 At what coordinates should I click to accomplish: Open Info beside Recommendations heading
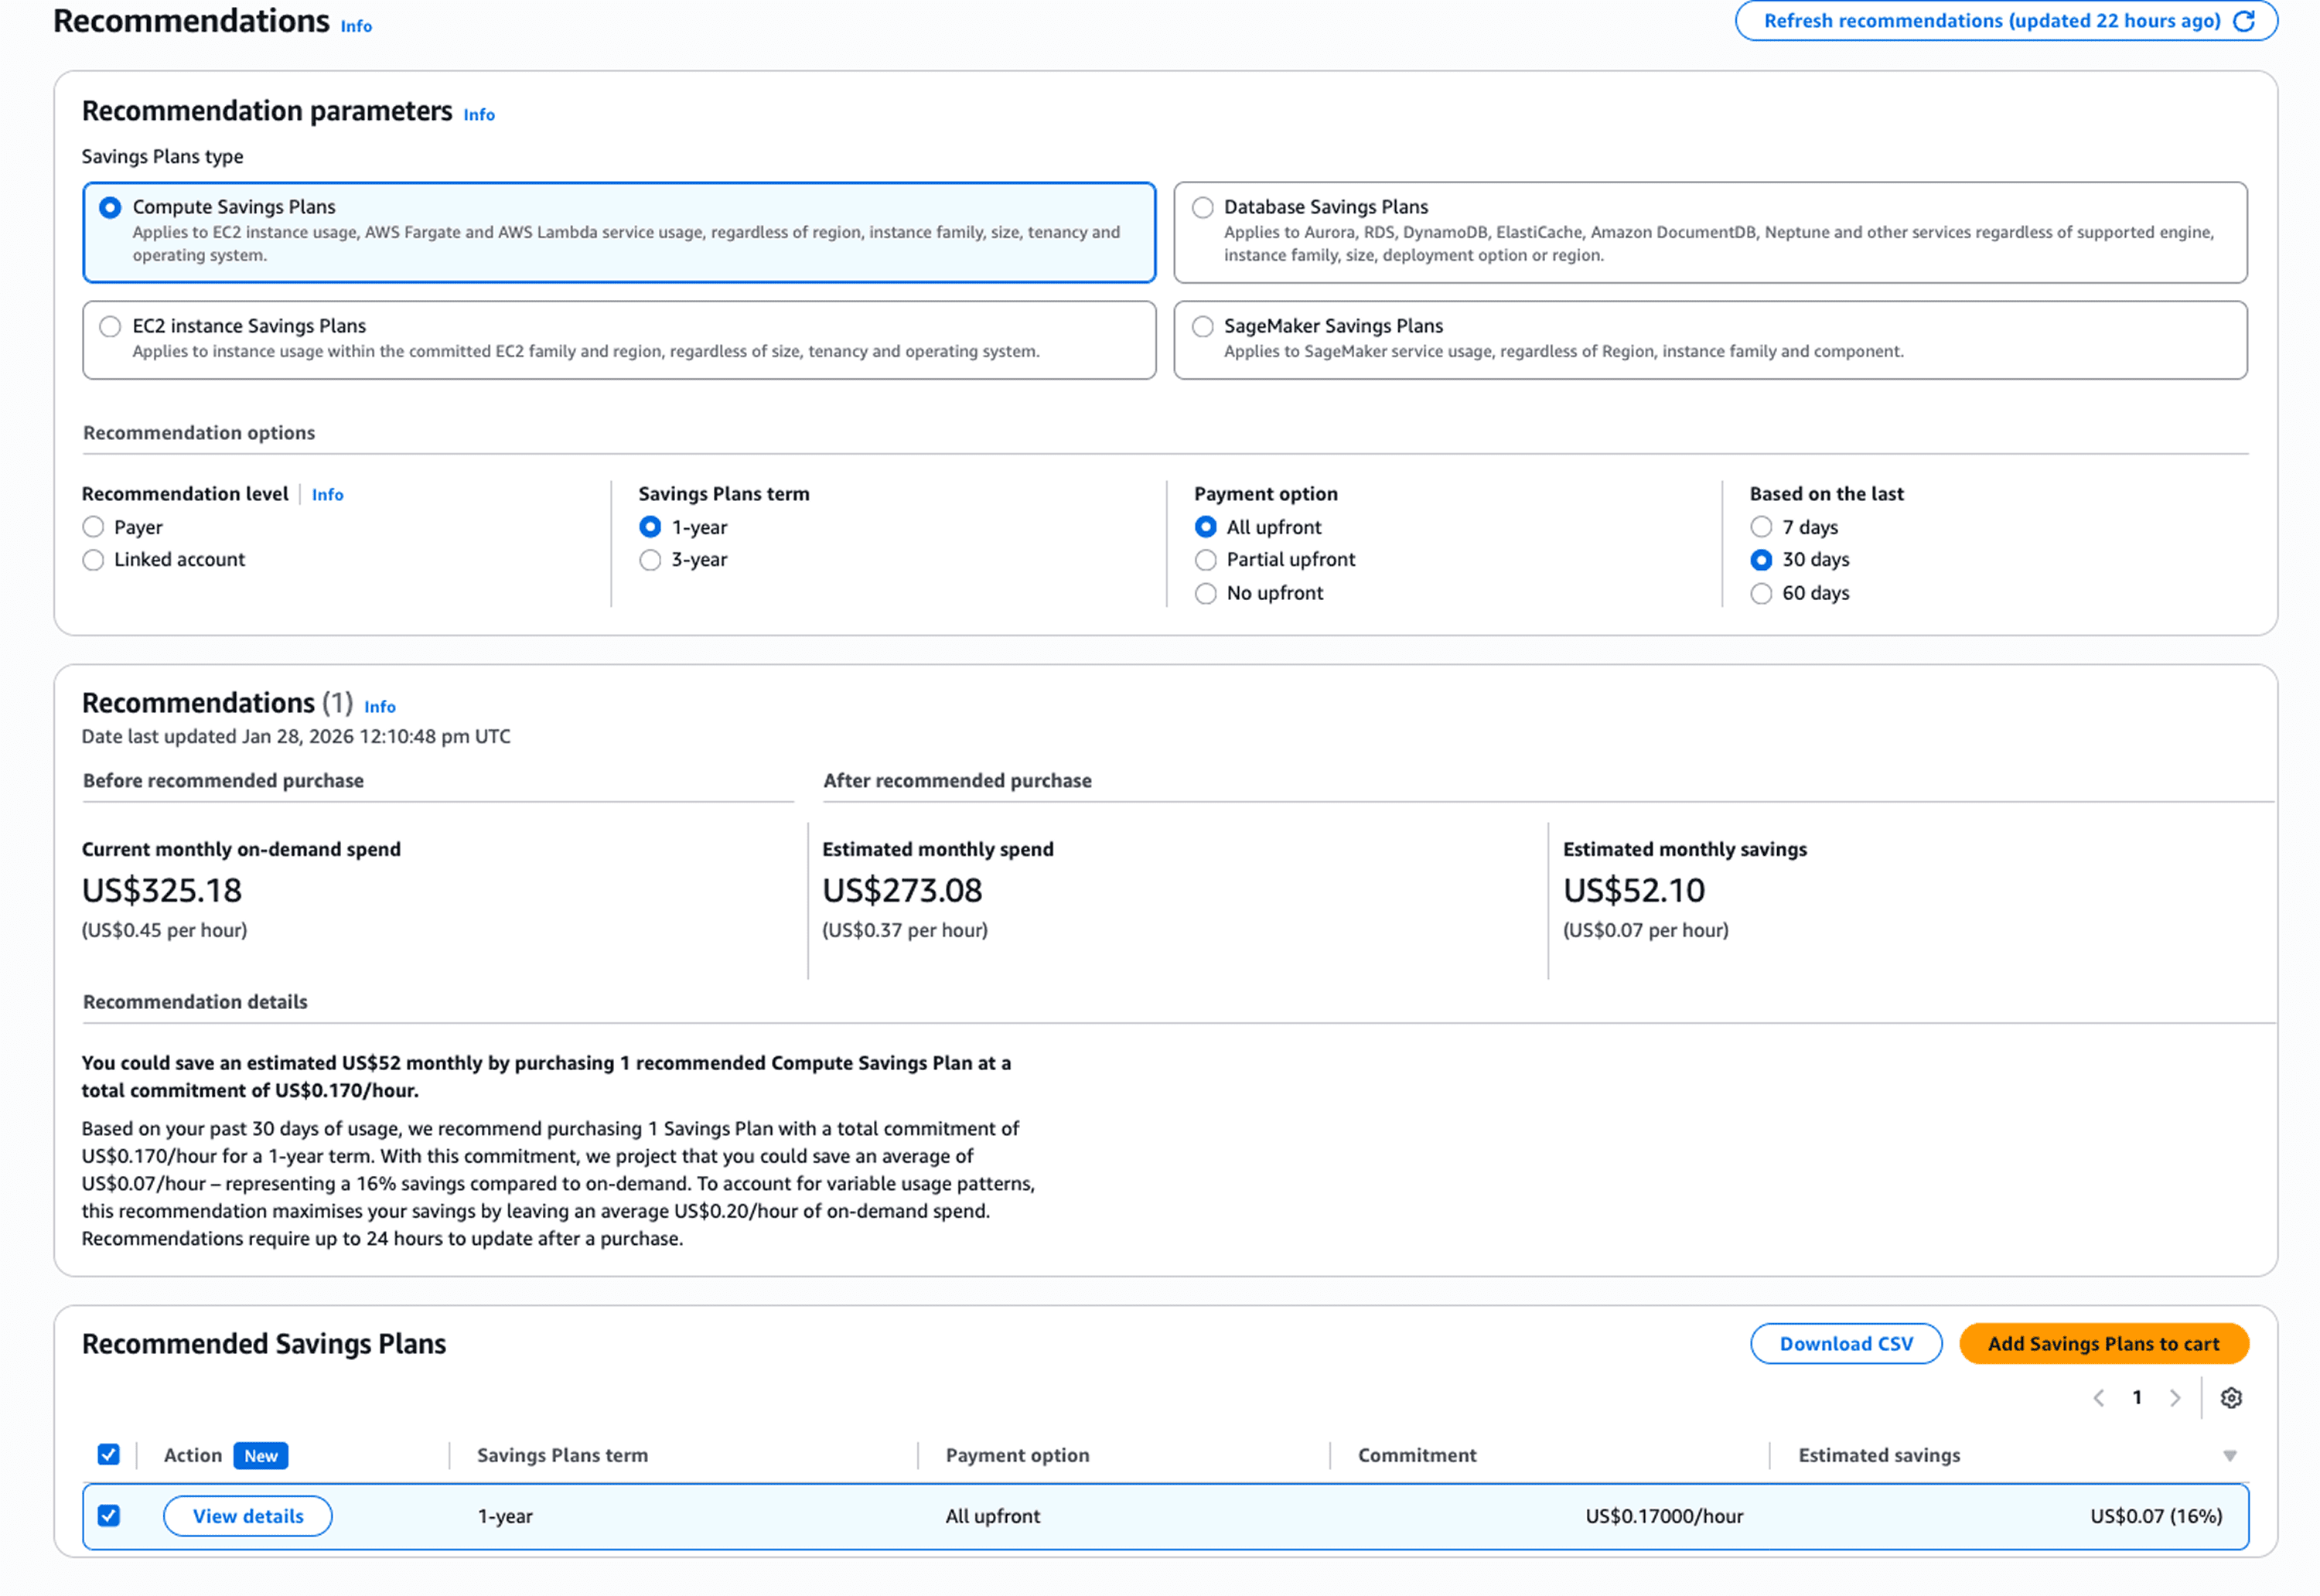point(356,26)
